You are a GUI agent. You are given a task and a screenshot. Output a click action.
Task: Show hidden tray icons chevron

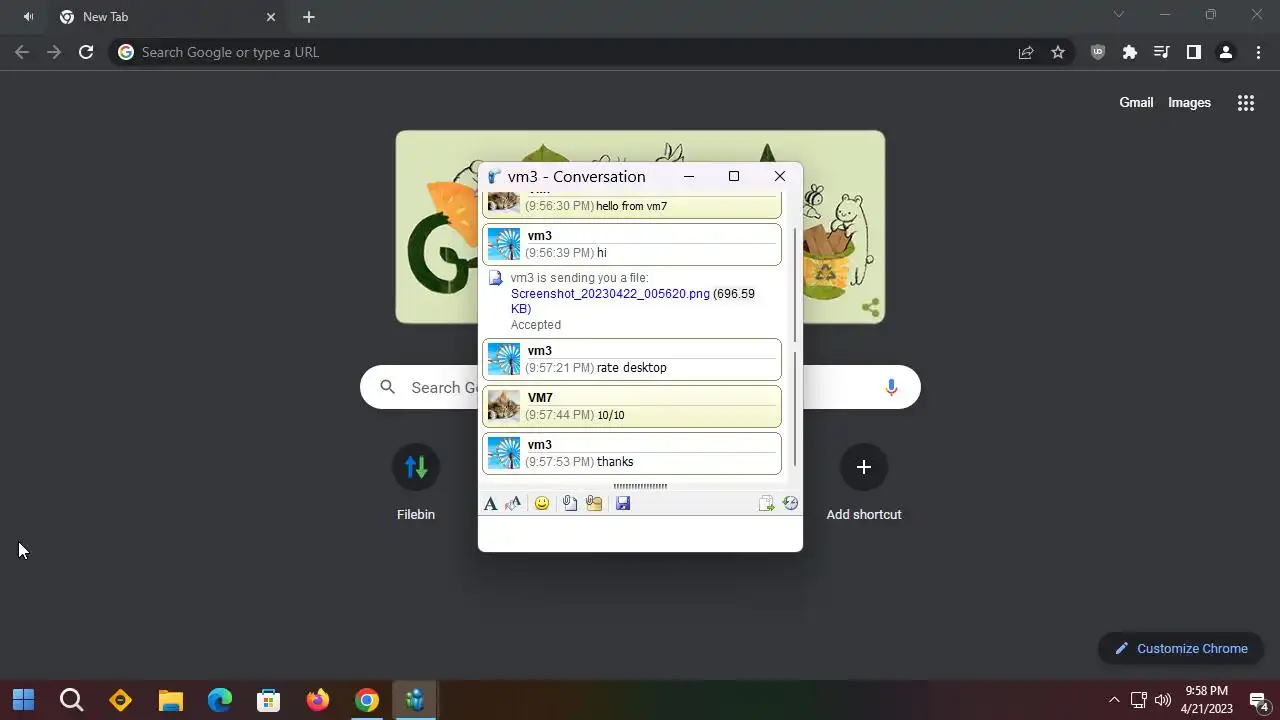[1114, 700]
